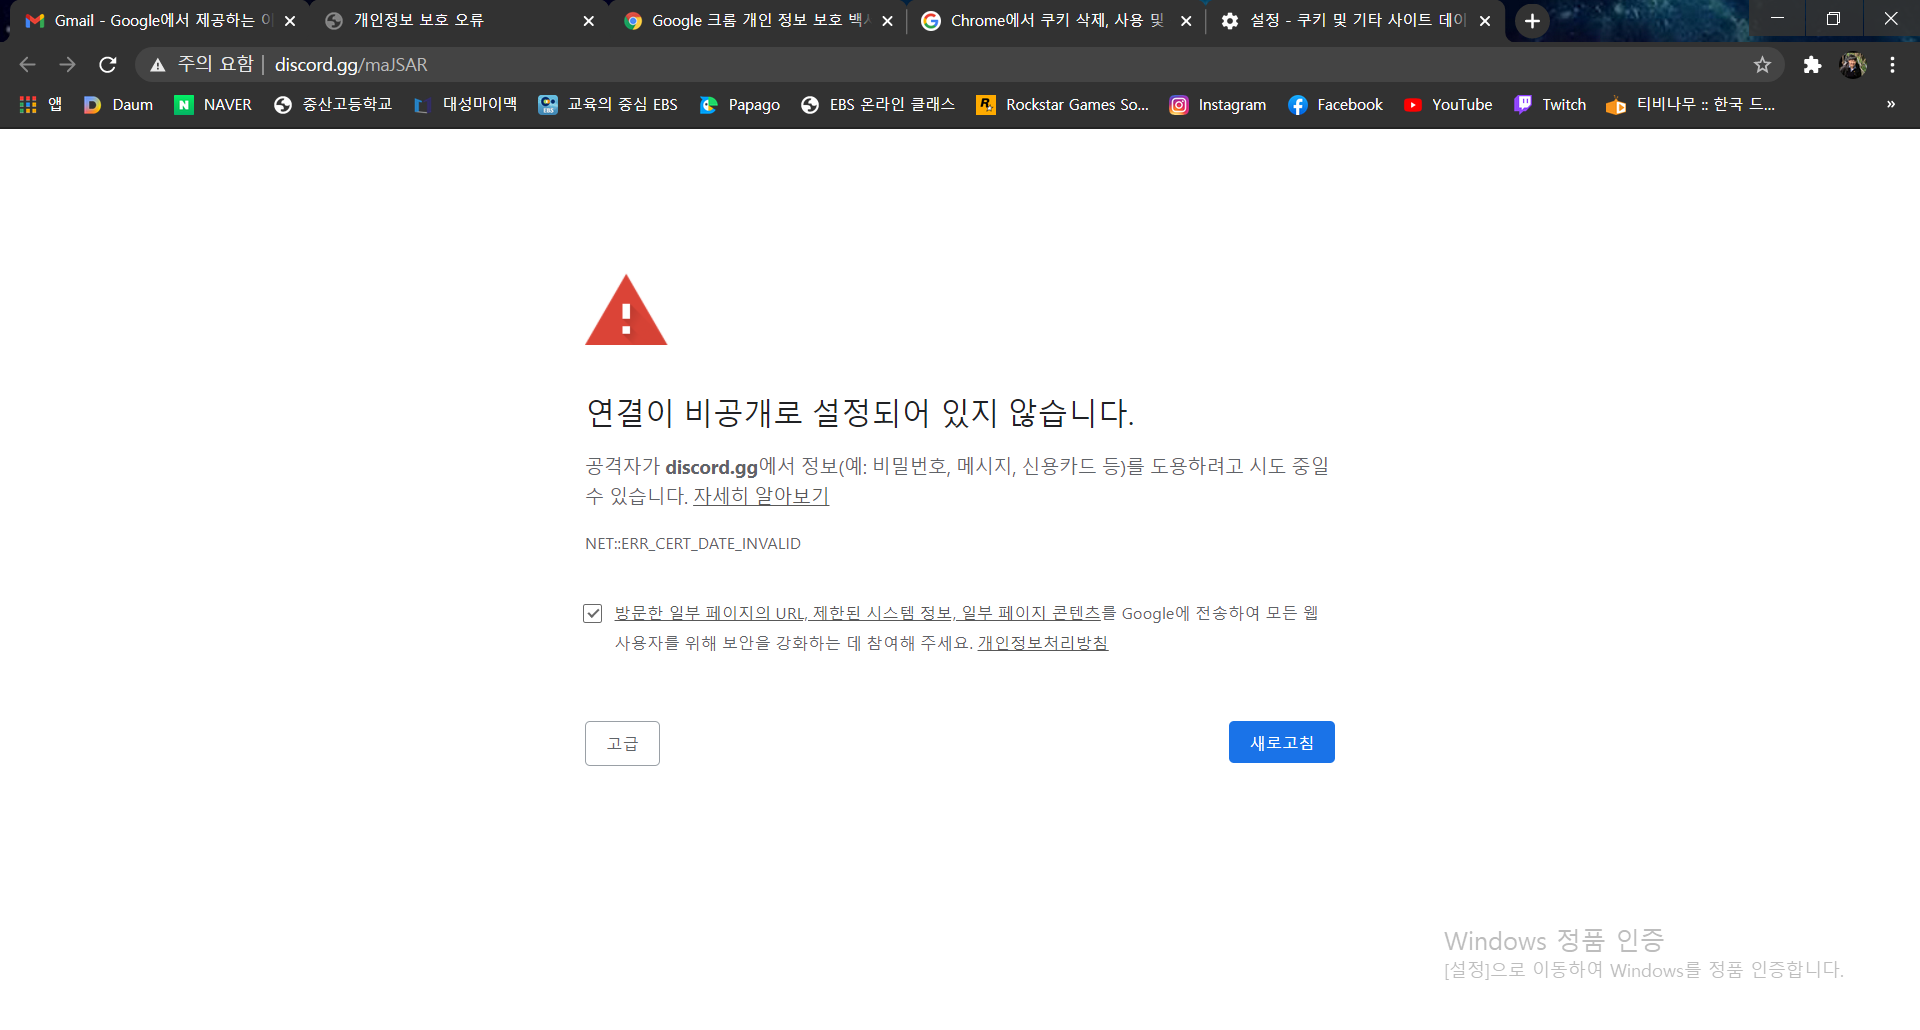
Task: Open the Chrome three-dot menu
Action: (1892, 64)
